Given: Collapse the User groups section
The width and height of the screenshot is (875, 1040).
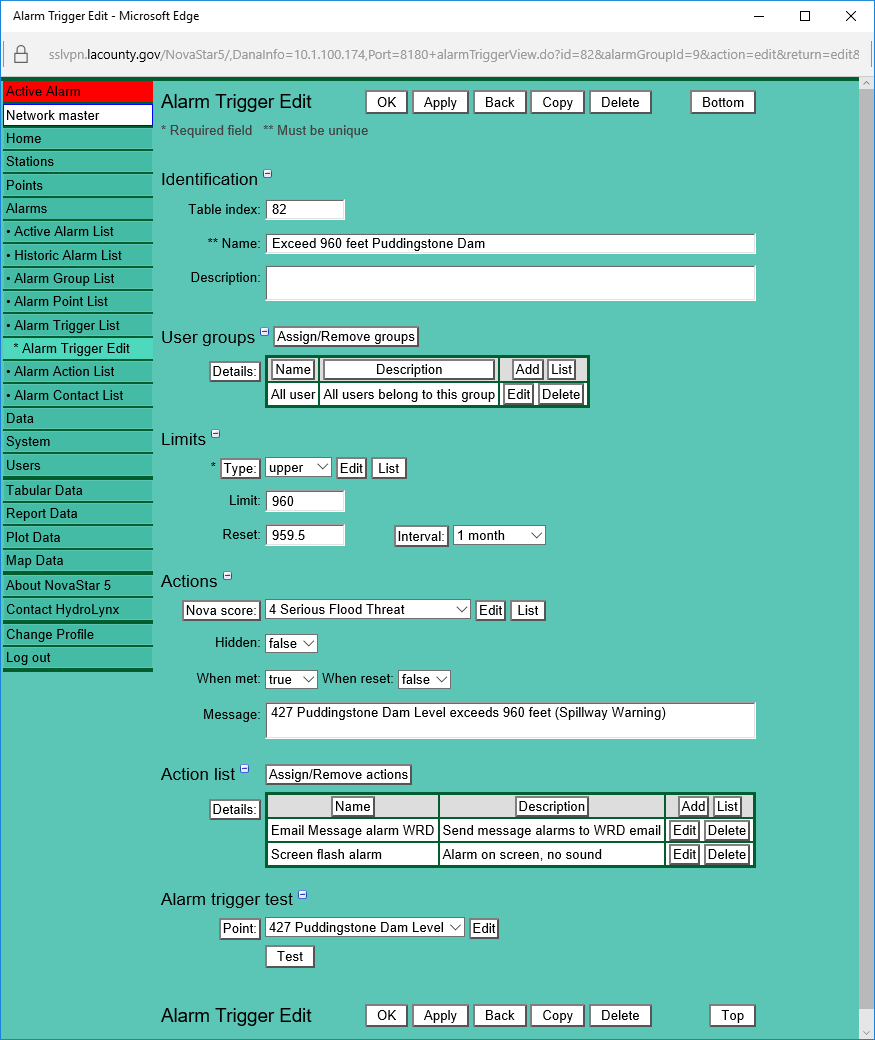Looking at the screenshot, I should click(x=265, y=333).
